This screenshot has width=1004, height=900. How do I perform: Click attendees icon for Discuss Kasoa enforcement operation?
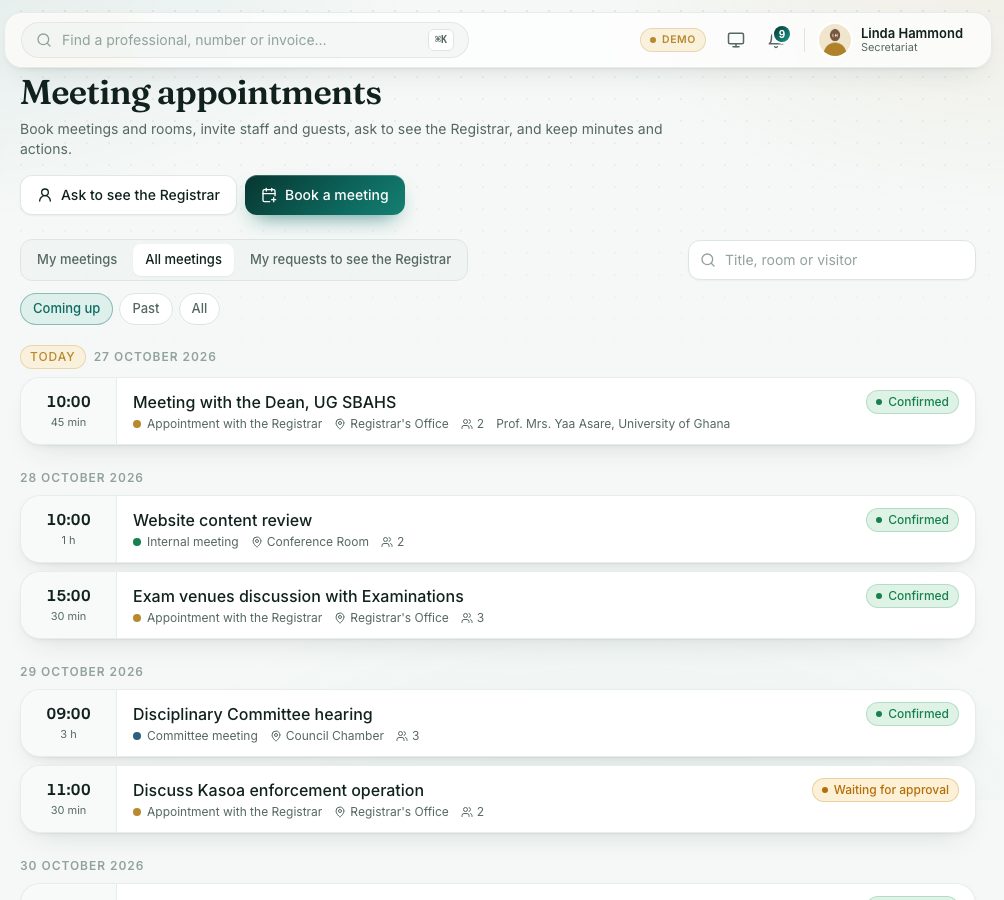pos(467,812)
